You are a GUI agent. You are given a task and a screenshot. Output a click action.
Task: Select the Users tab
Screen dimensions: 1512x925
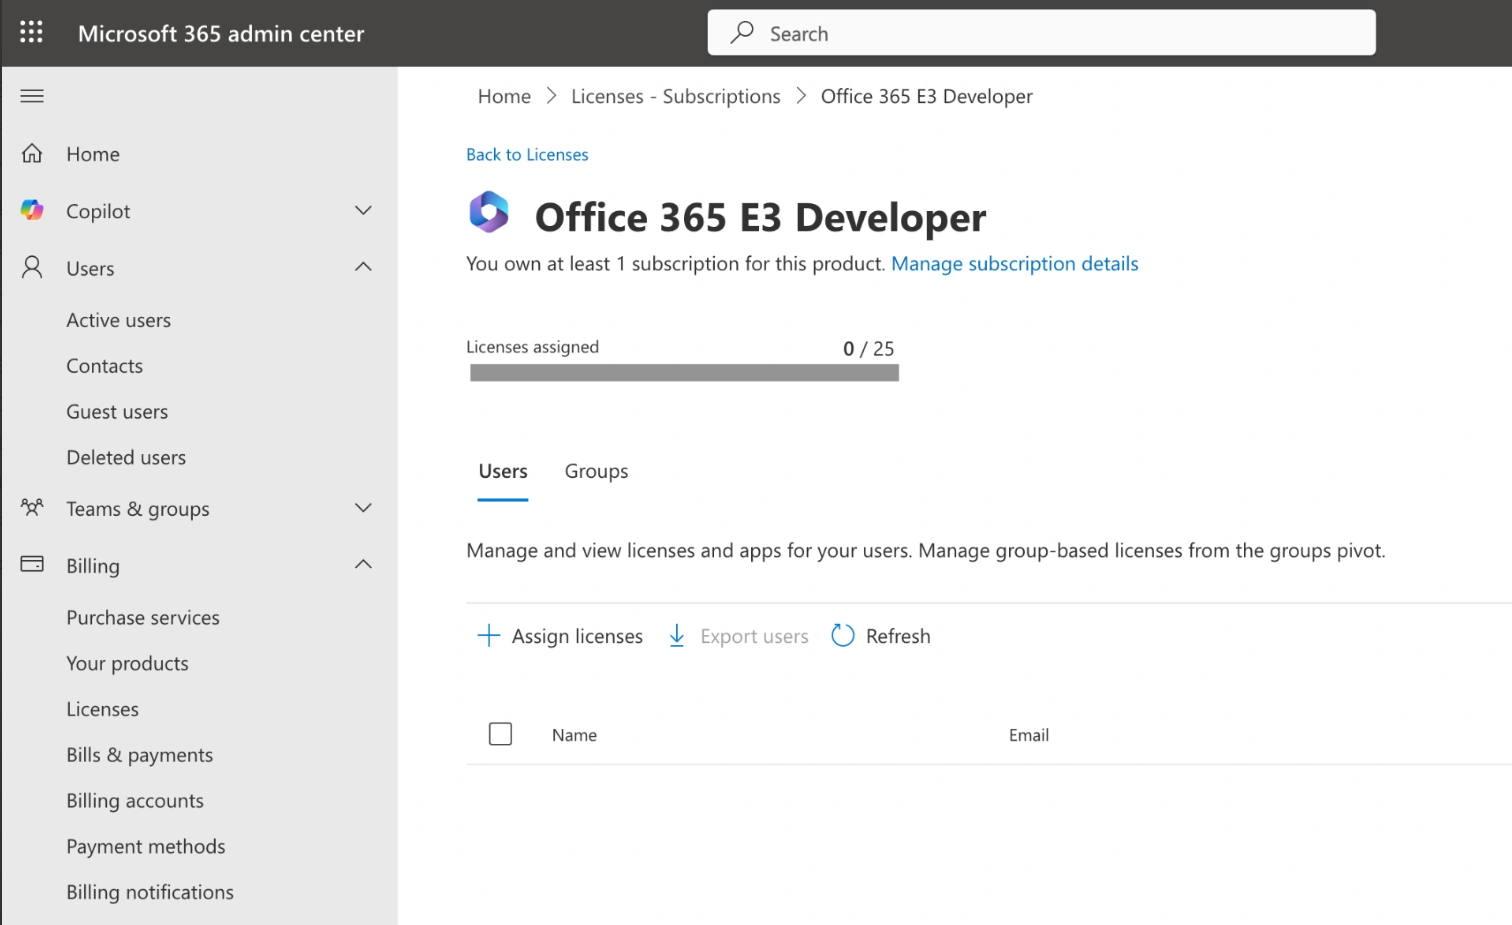point(503,472)
